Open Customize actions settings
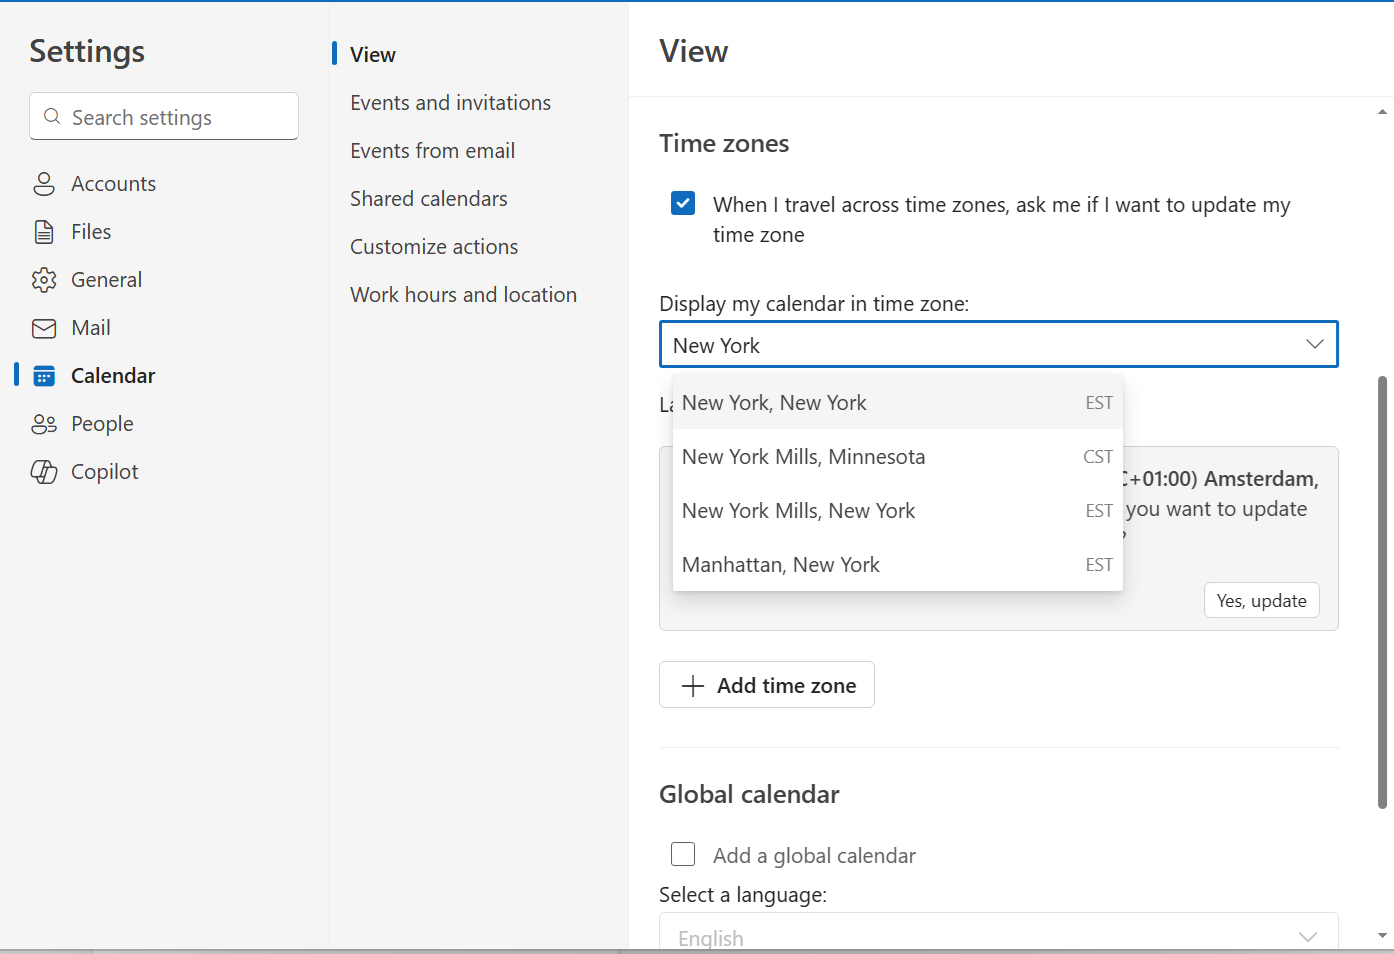This screenshot has width=1394, height=954. pyautogui.click(x=434, y=247)
